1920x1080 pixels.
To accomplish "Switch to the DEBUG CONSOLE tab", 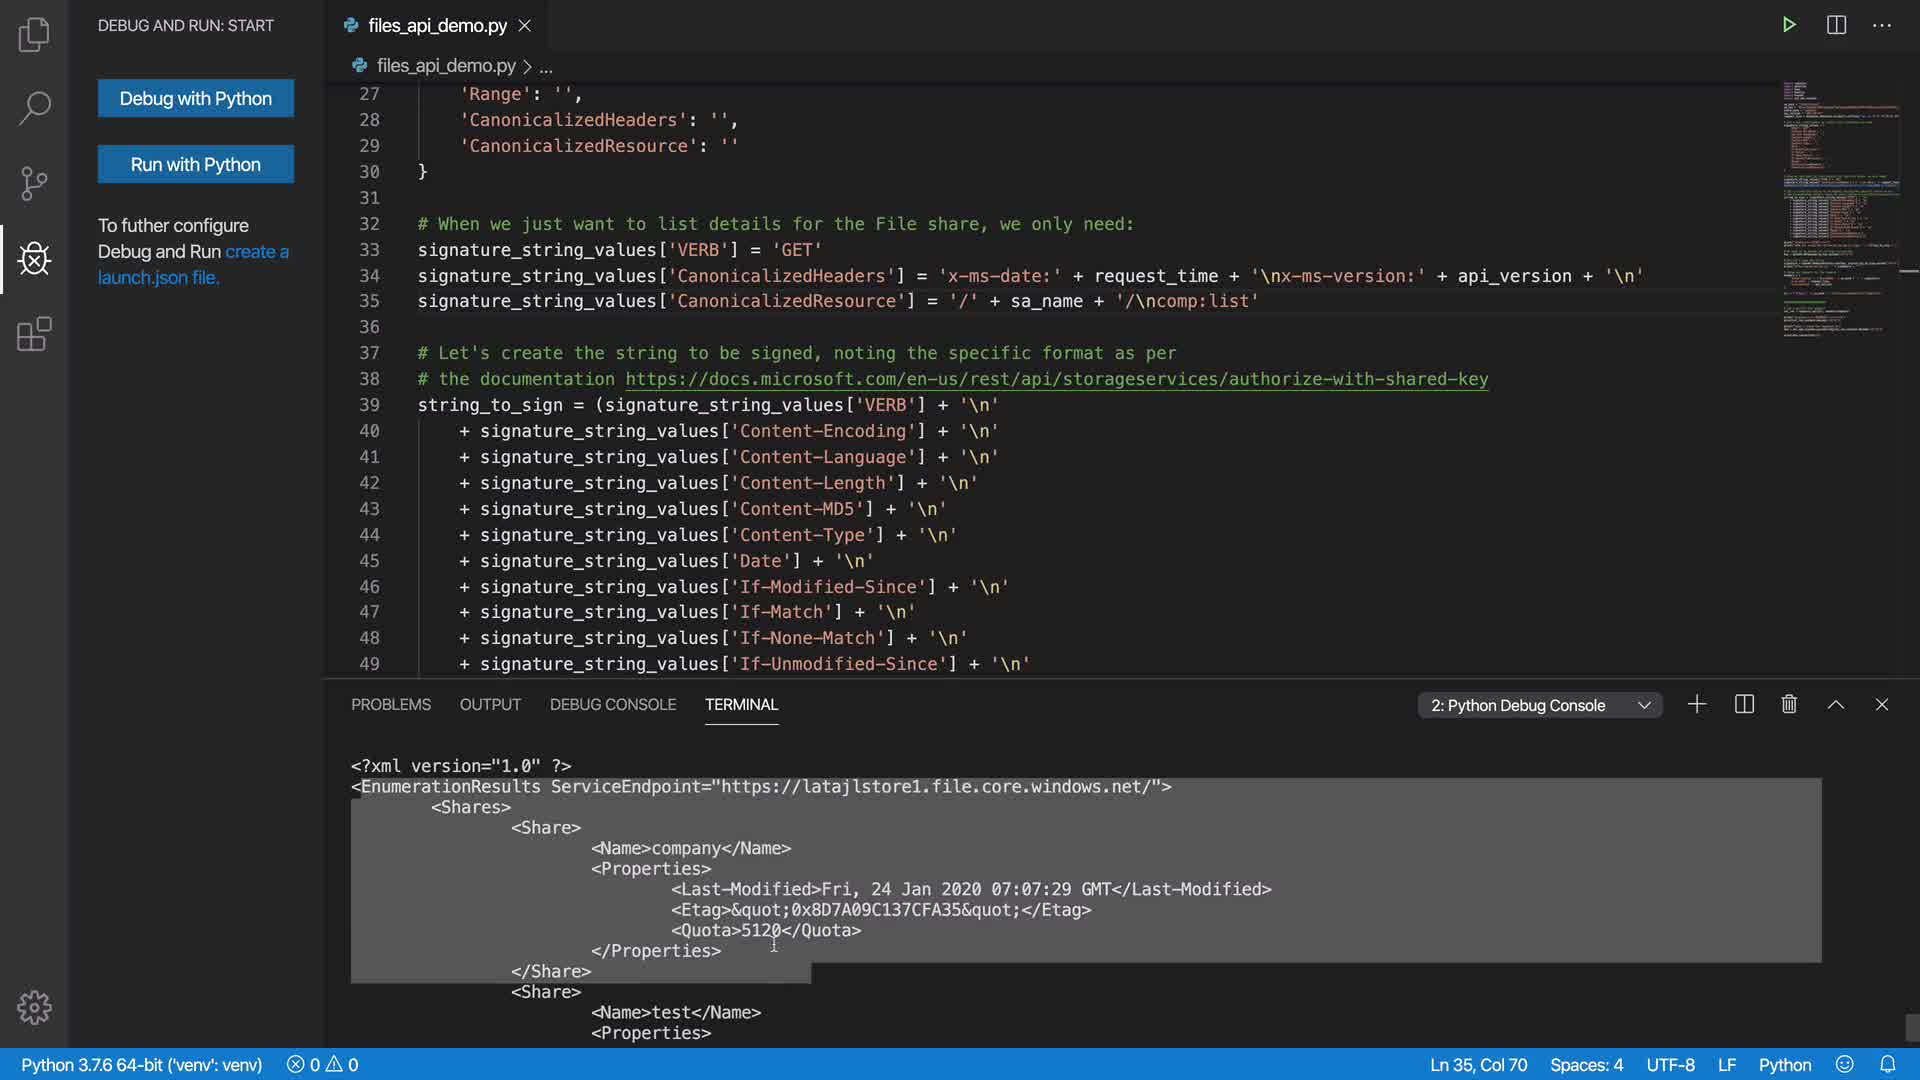I will [x=612, y=705].
